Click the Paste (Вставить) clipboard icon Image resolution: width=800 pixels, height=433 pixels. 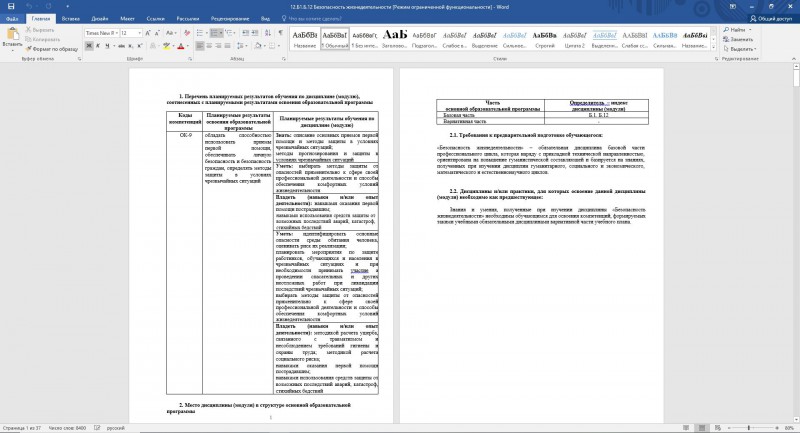[12, 34]
